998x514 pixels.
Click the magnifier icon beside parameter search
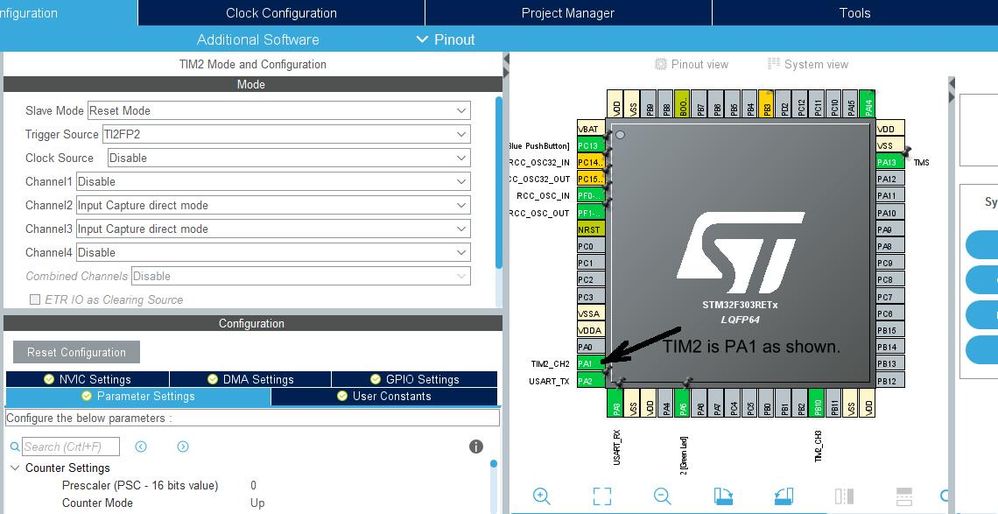coord(15,447)
